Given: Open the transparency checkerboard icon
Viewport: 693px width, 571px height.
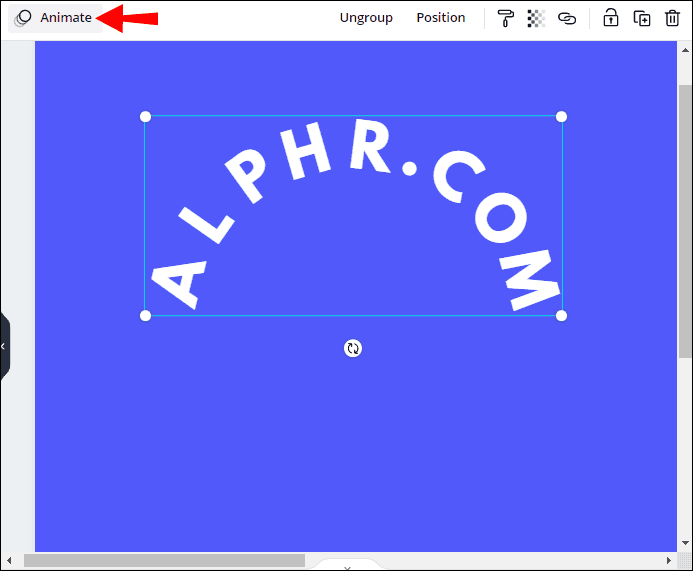Looking at the screenshot, I should tap(536, 18).
